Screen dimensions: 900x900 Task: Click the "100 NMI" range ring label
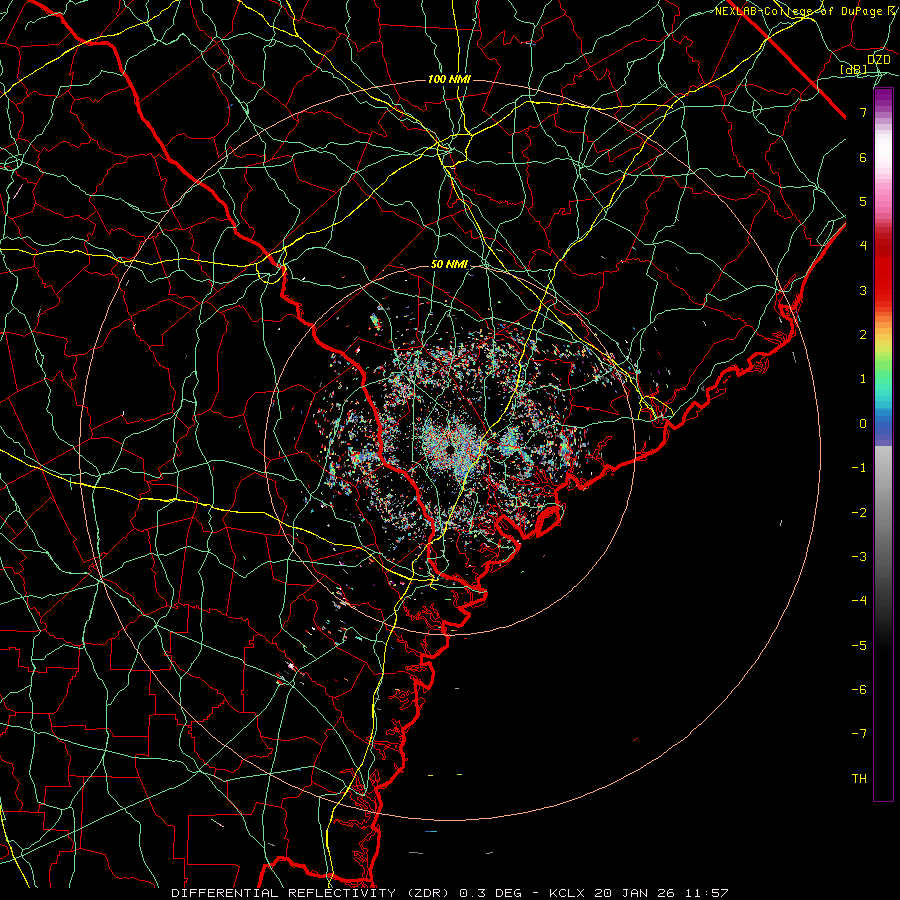tap(449, 79)
